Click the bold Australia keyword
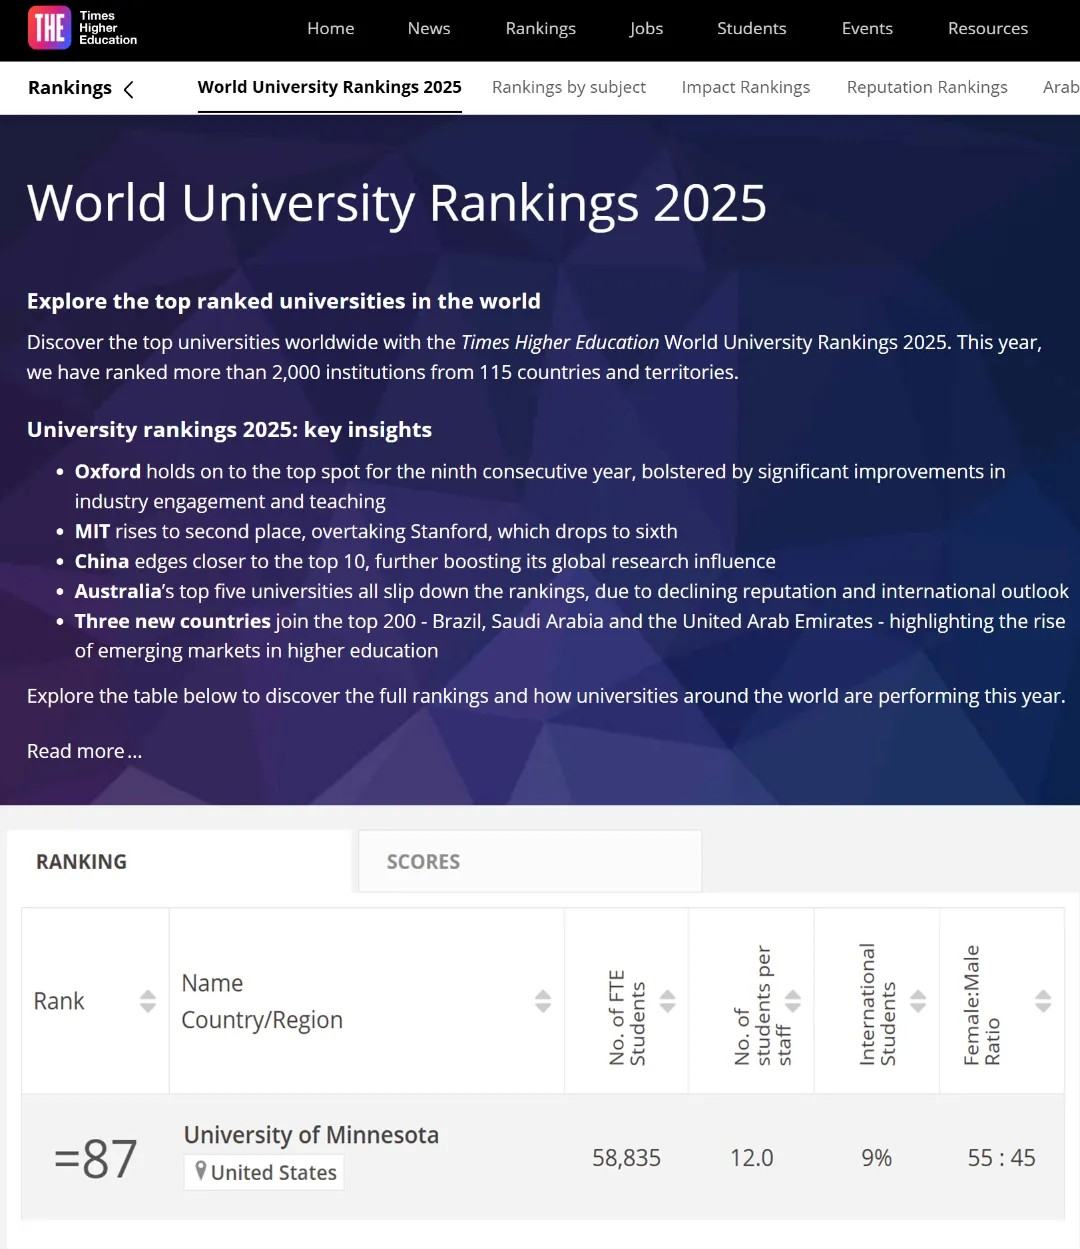The image size is (1080, 1249). [118, 591]
